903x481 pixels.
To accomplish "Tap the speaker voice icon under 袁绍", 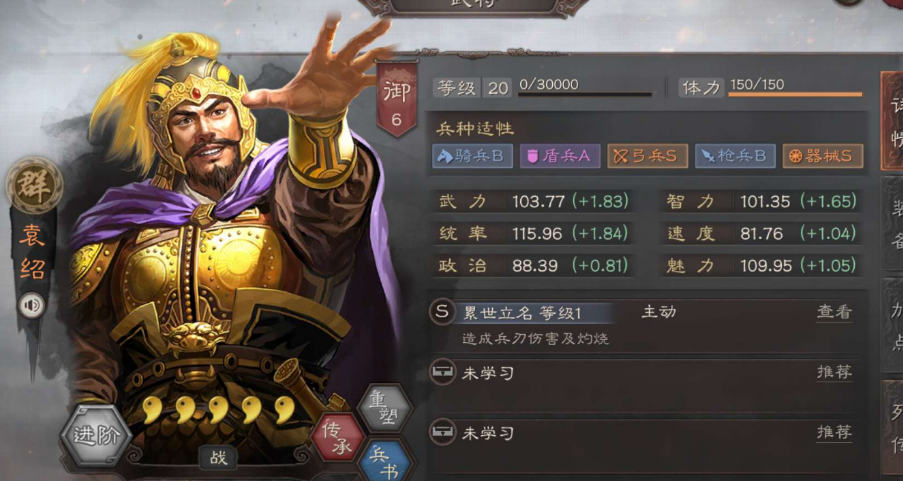I will (31, 305).
